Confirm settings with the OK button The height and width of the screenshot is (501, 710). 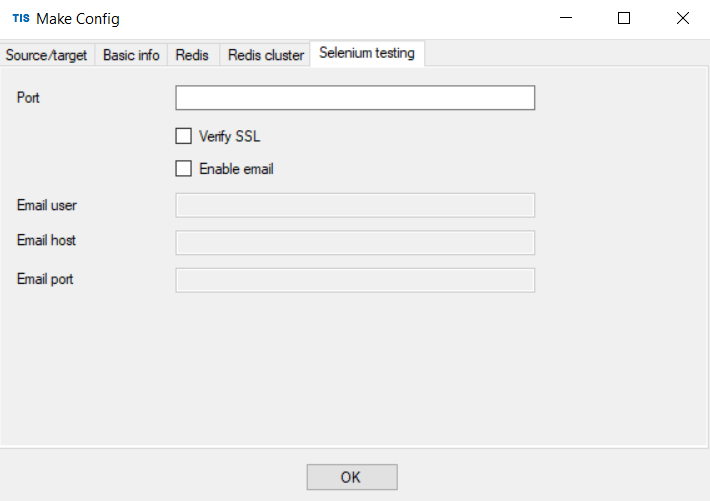(x=352, y=477)
